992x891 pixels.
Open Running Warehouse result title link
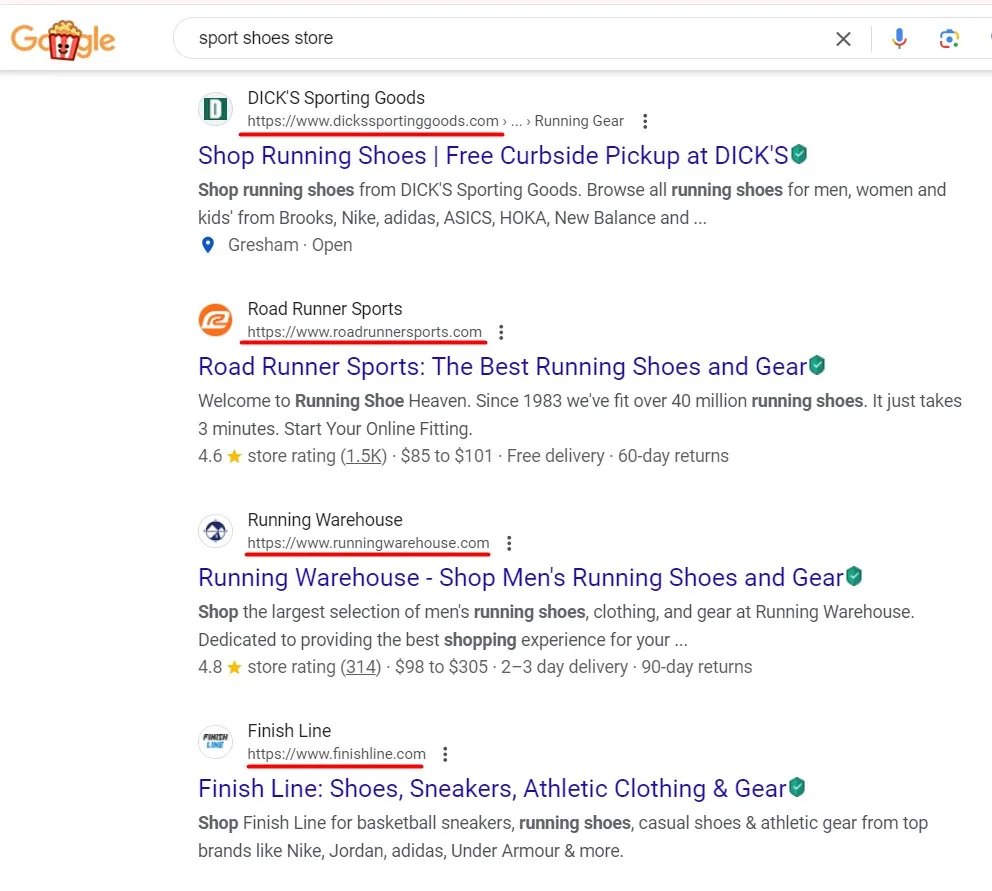520,578
